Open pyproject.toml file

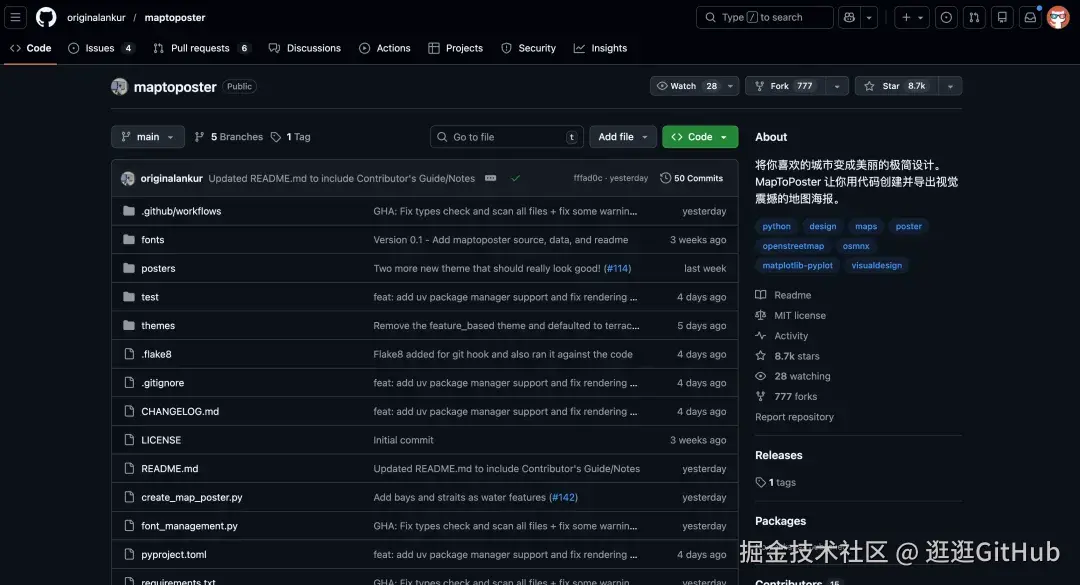(x=174, y=554)
